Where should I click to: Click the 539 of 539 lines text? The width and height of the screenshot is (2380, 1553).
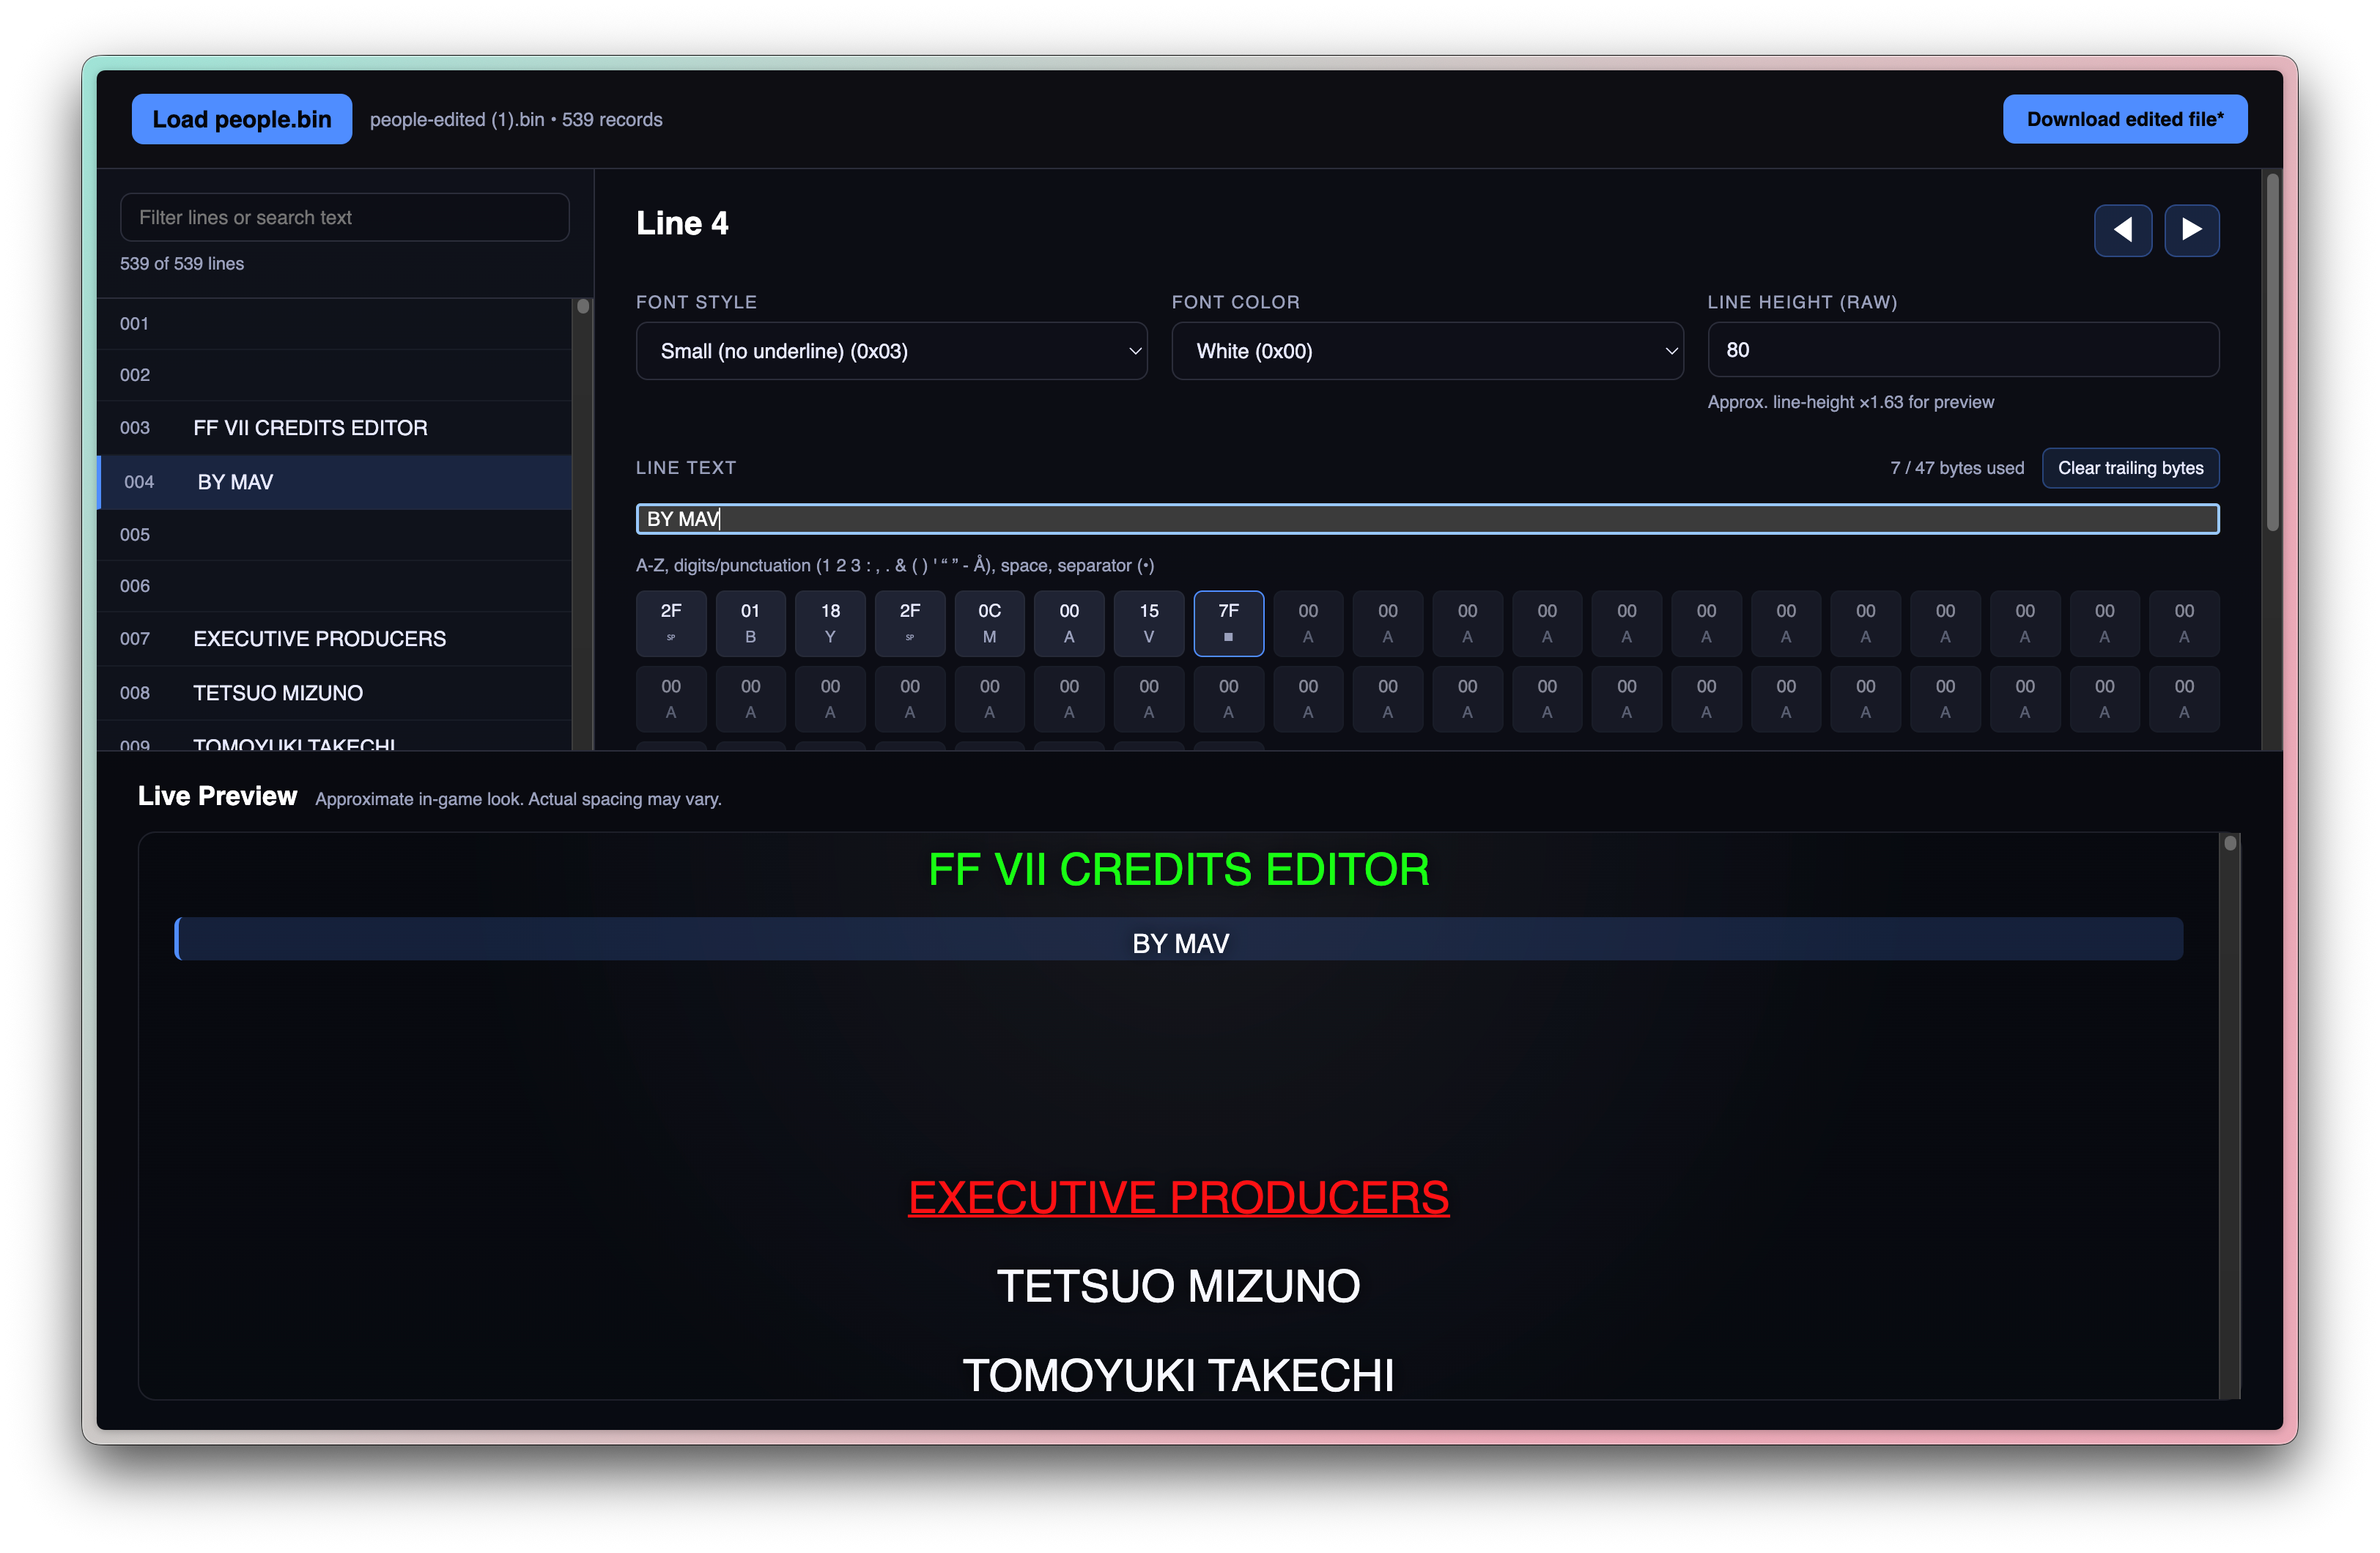point(182,264)
